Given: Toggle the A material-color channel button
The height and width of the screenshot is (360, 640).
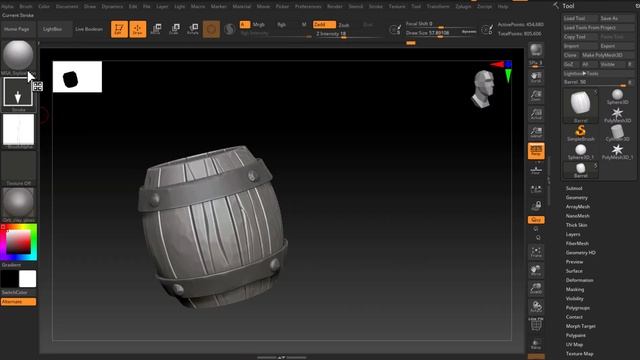Looking at the screenshot, I should click(245, 24).
